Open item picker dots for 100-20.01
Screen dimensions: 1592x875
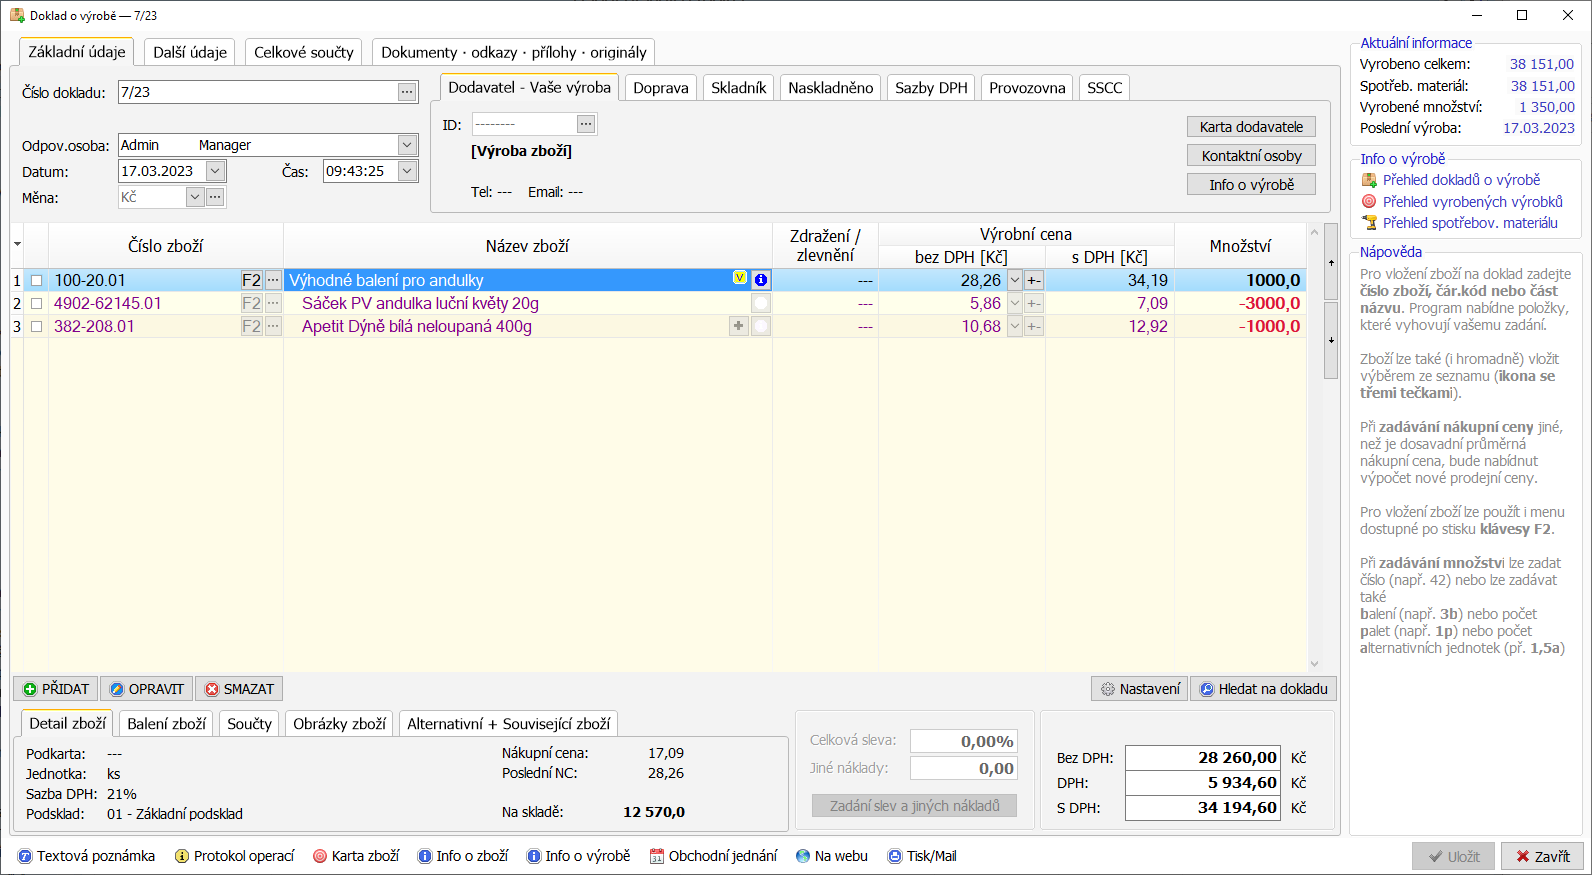pyautogui.click(x=273, y=280)
